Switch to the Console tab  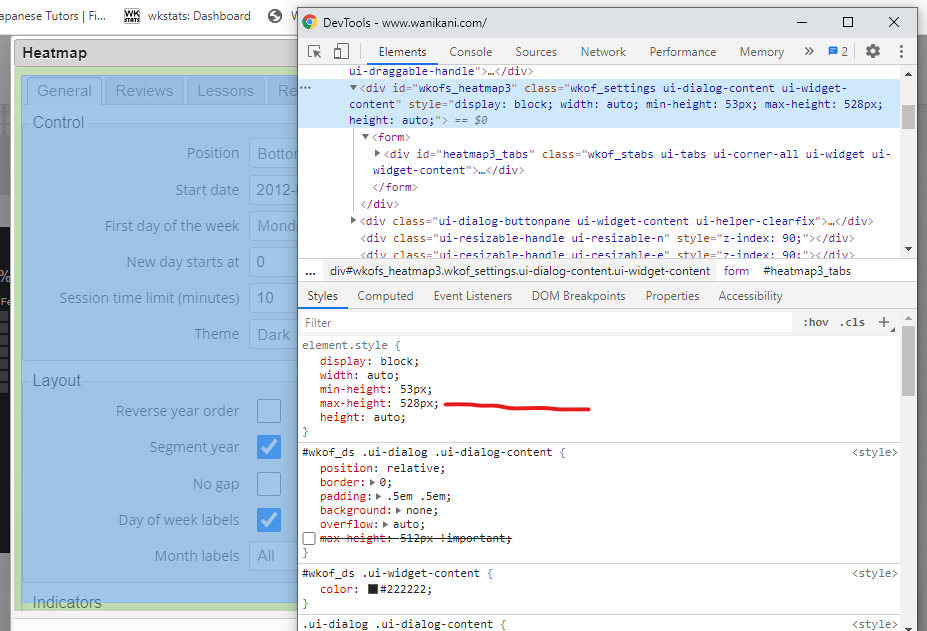point(470,52)
